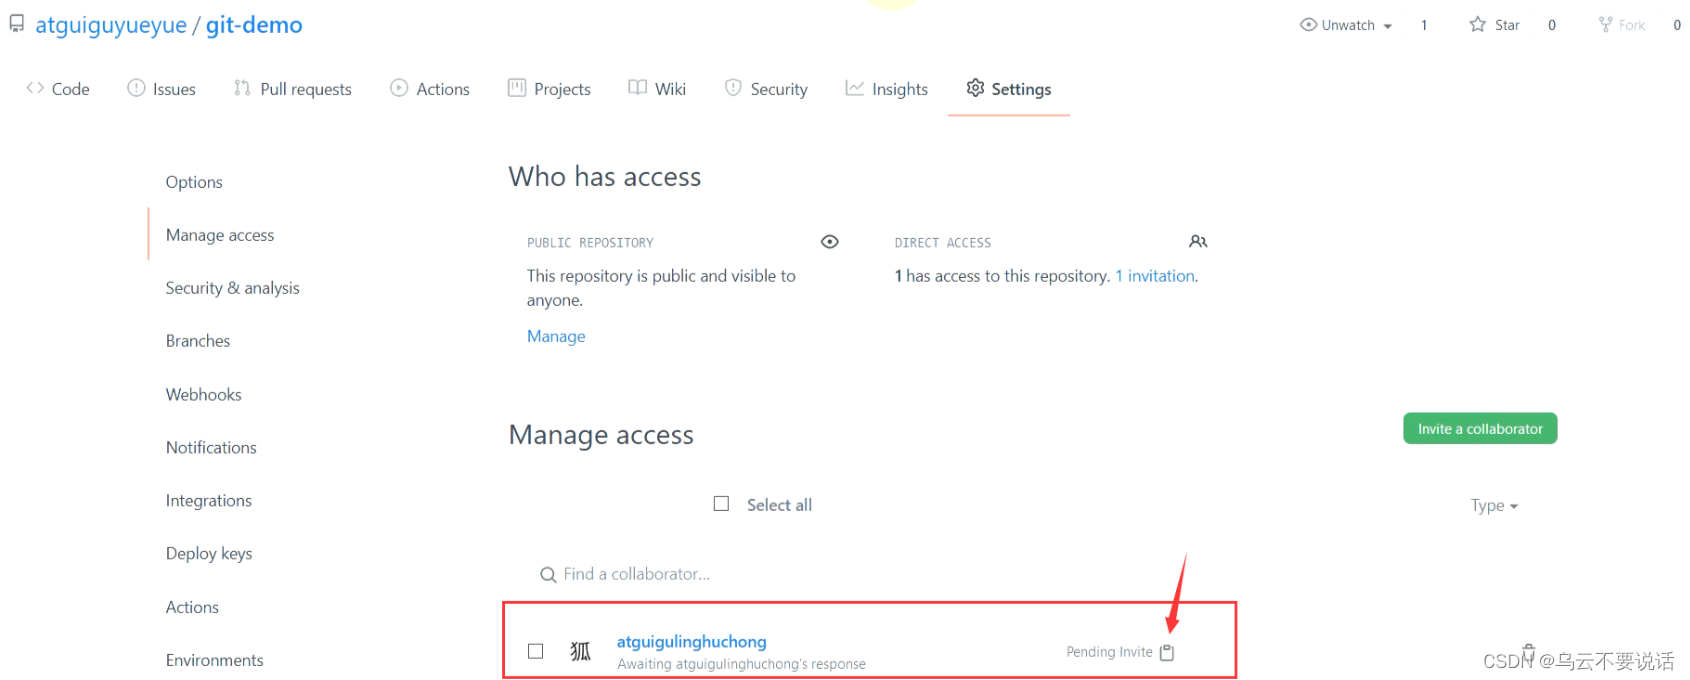Click the star count 0

(1552, 25)
